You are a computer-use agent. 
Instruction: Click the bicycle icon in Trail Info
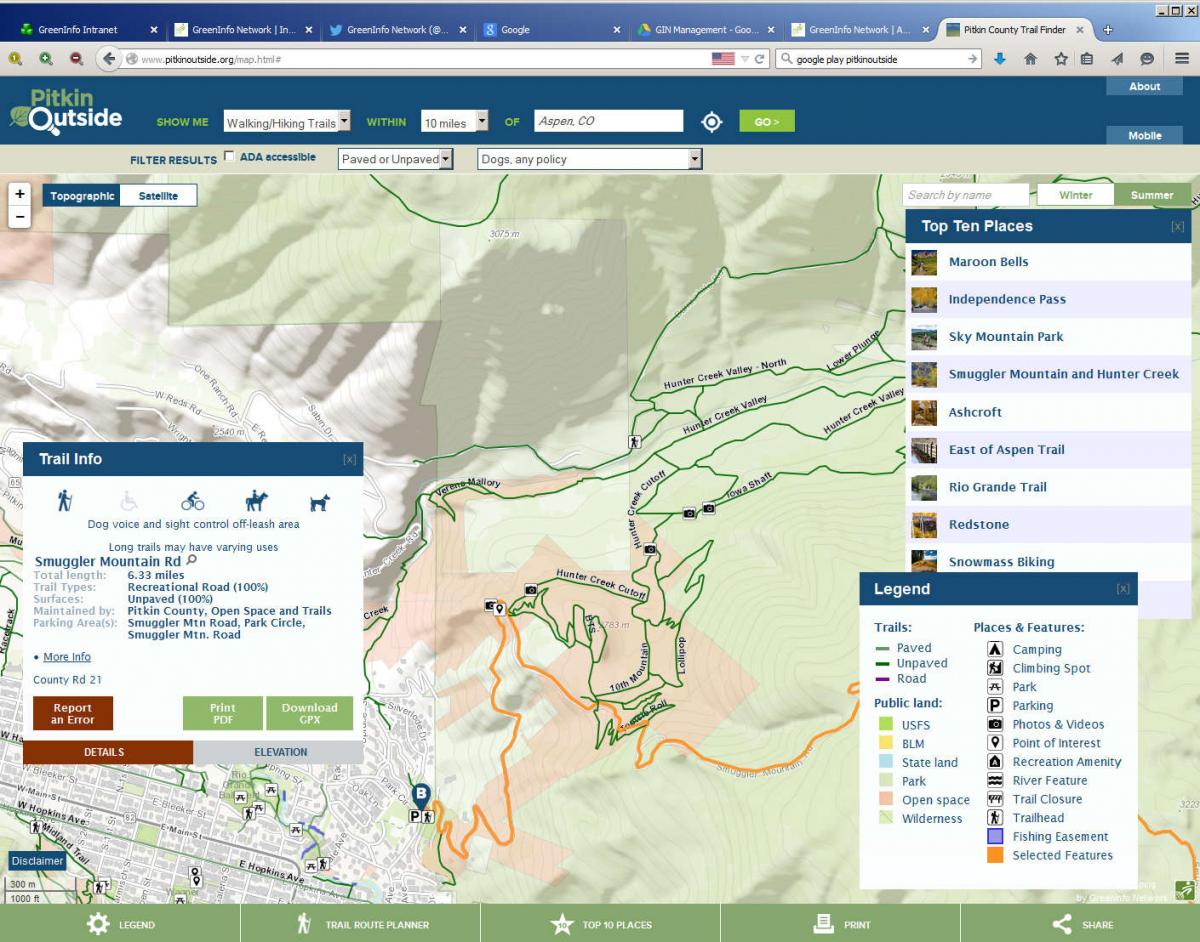pyautogui.click(x=193, y=501)
